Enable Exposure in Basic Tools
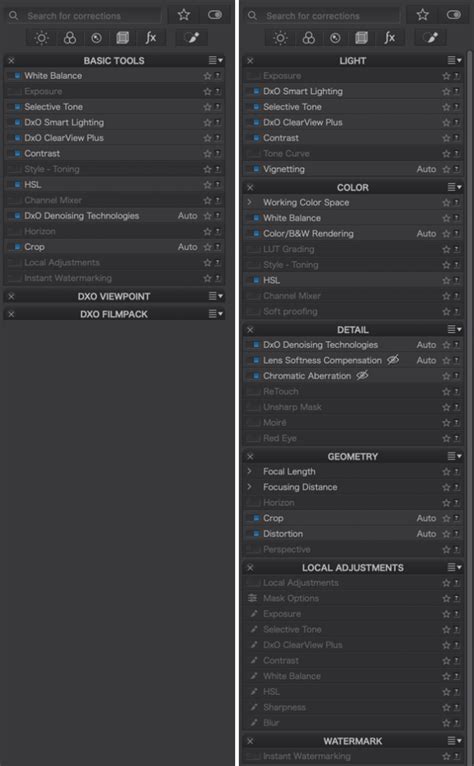 tap(14, 91)
